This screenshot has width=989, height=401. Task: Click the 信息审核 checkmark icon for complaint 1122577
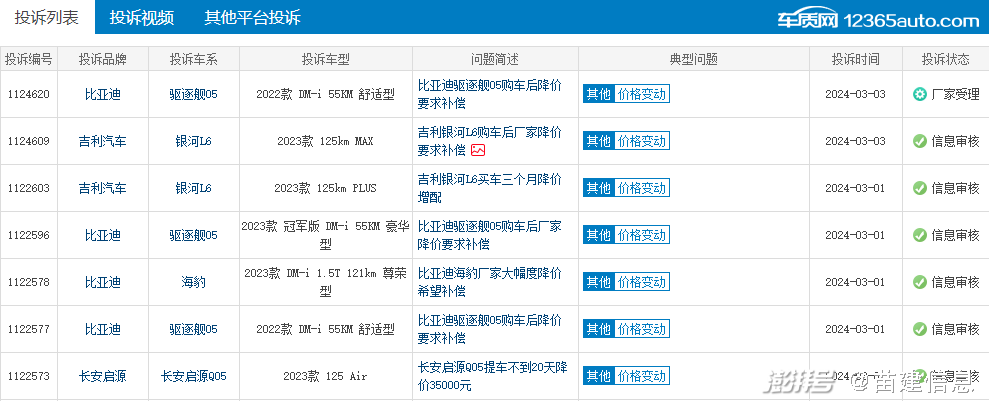coord(919,329)
